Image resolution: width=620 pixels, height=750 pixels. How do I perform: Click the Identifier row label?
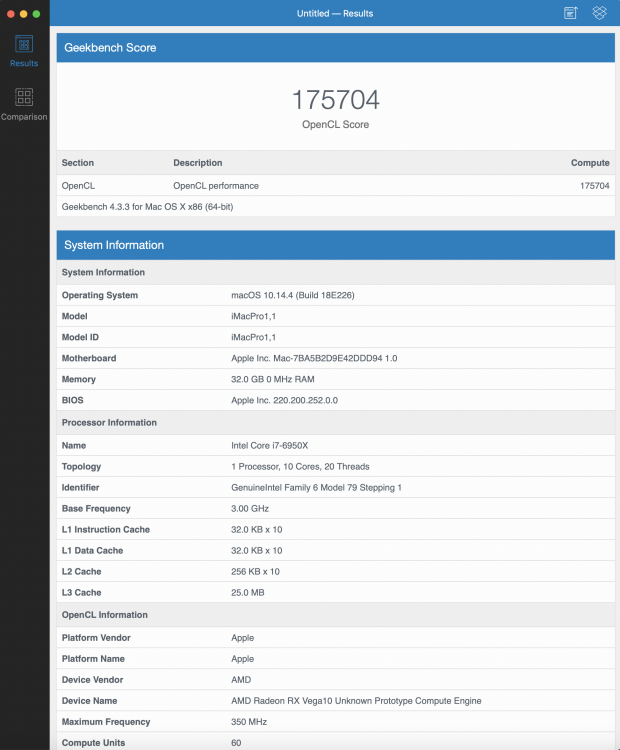80,487
